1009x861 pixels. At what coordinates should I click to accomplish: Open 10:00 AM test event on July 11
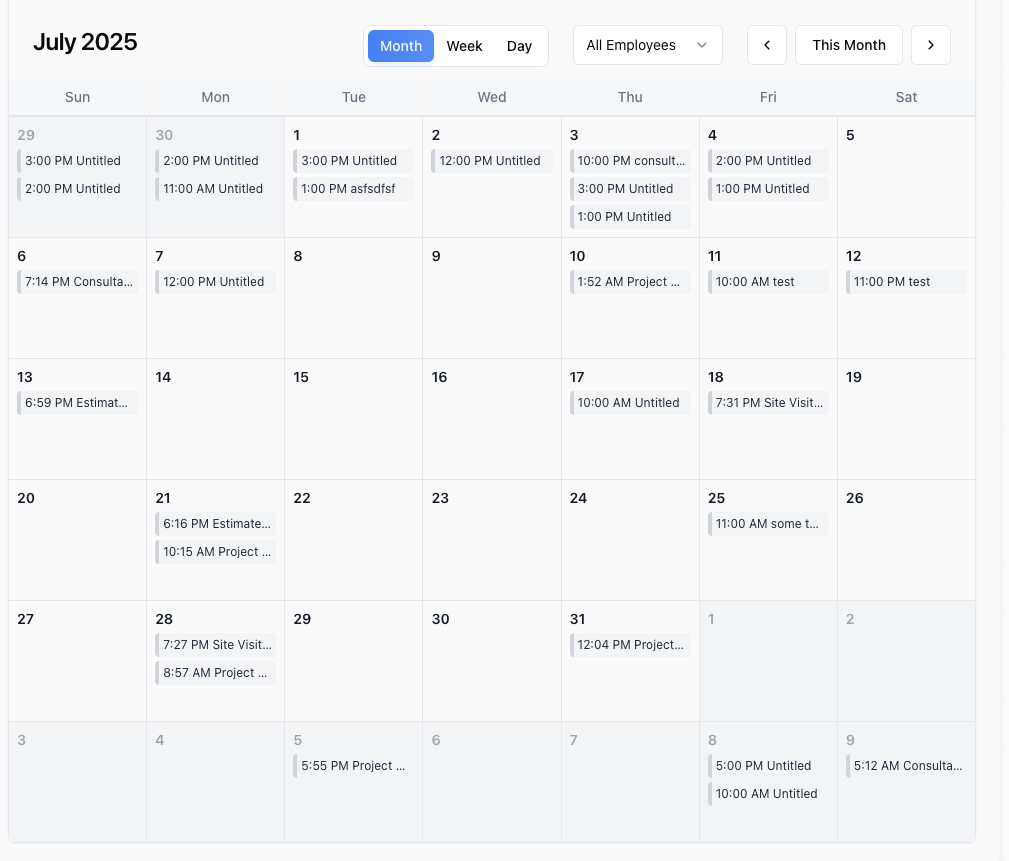pos(768,282)
